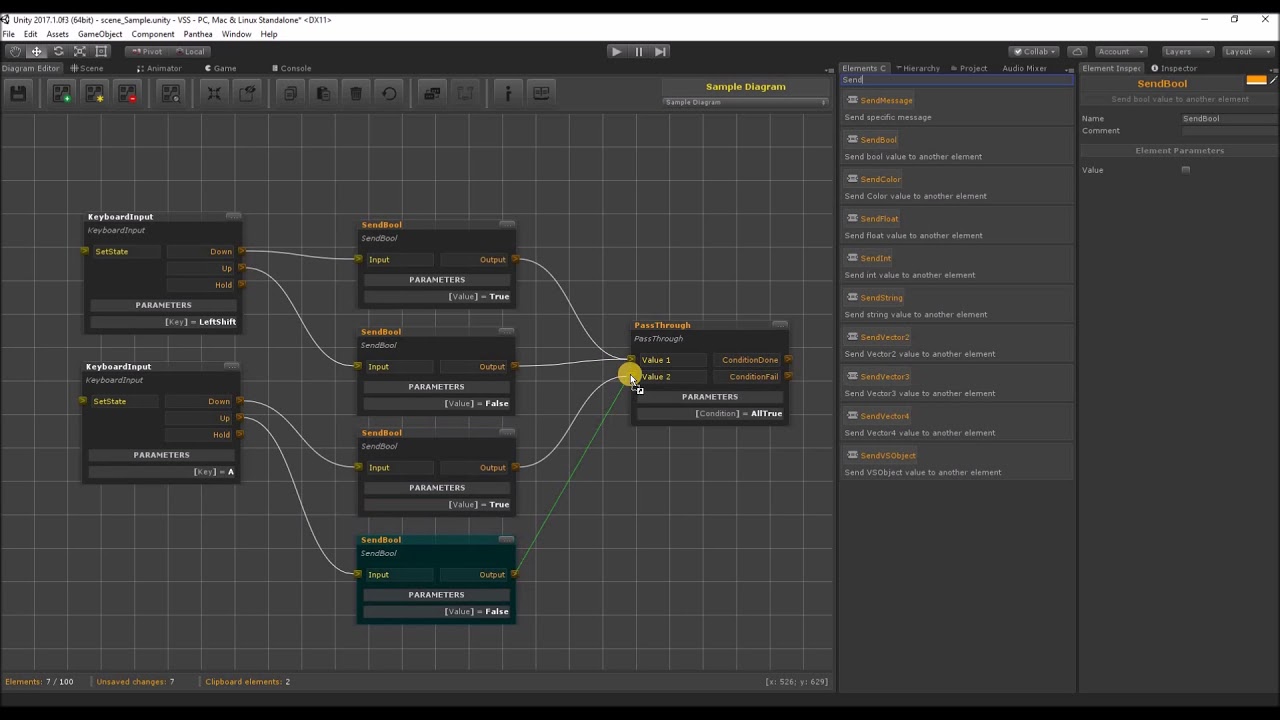
Task: Select the Unity Rotate tool
Action: click(x=58, y=51)
